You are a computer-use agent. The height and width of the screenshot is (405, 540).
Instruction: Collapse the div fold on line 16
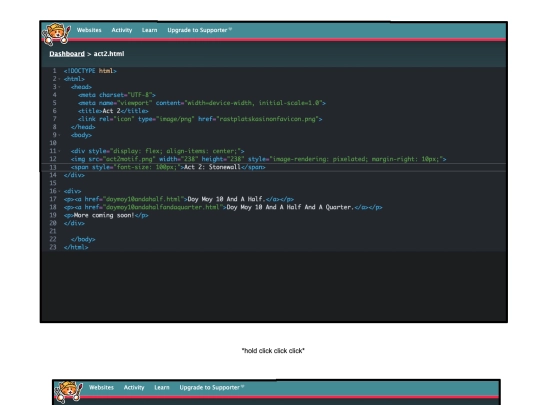(59, 191)
